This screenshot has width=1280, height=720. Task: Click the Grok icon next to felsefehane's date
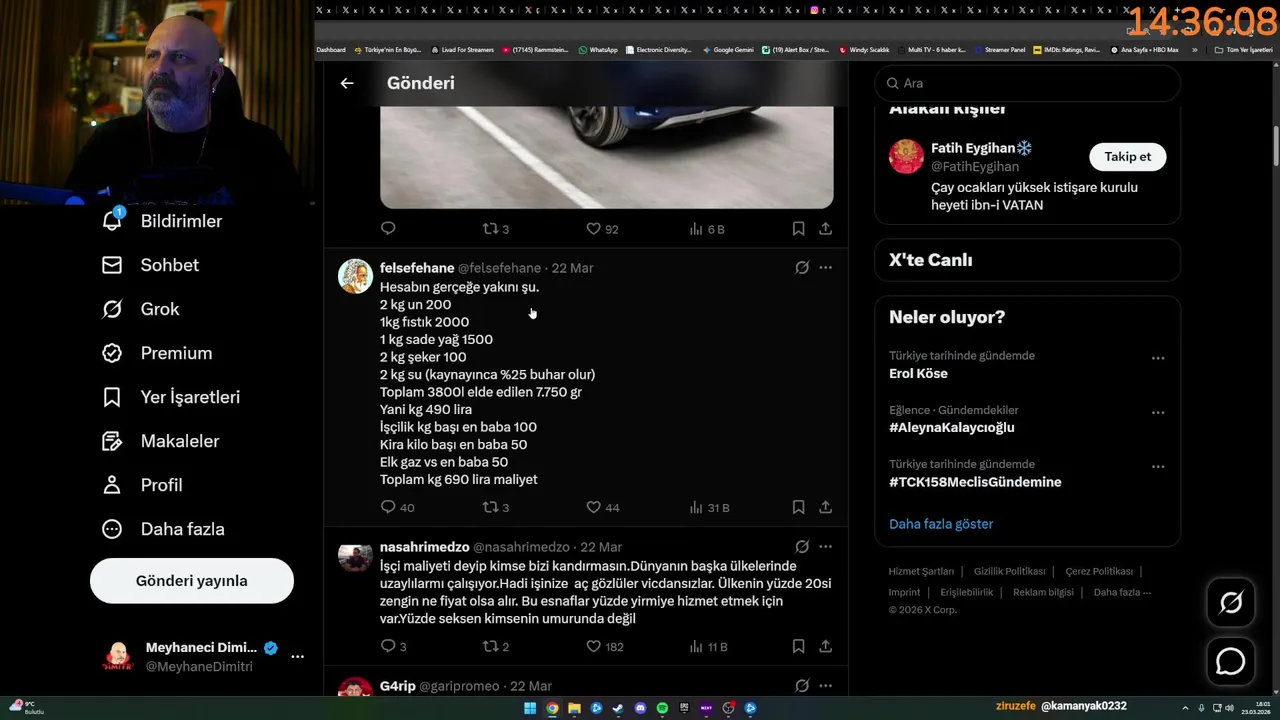tap(802, 268)
